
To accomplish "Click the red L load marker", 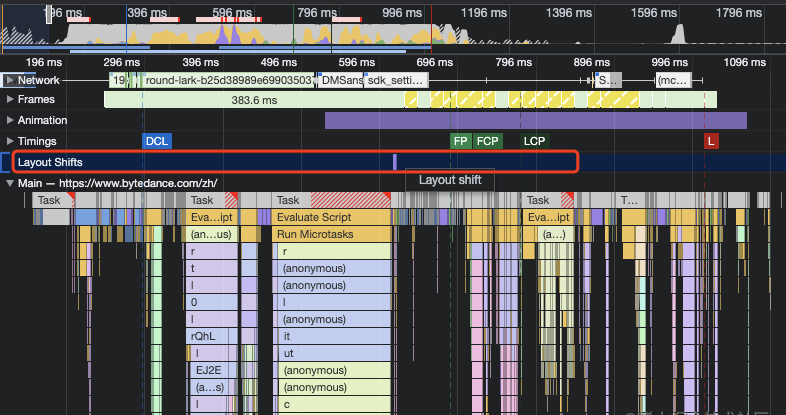I will pyautogui.click(x=711, y=141).
